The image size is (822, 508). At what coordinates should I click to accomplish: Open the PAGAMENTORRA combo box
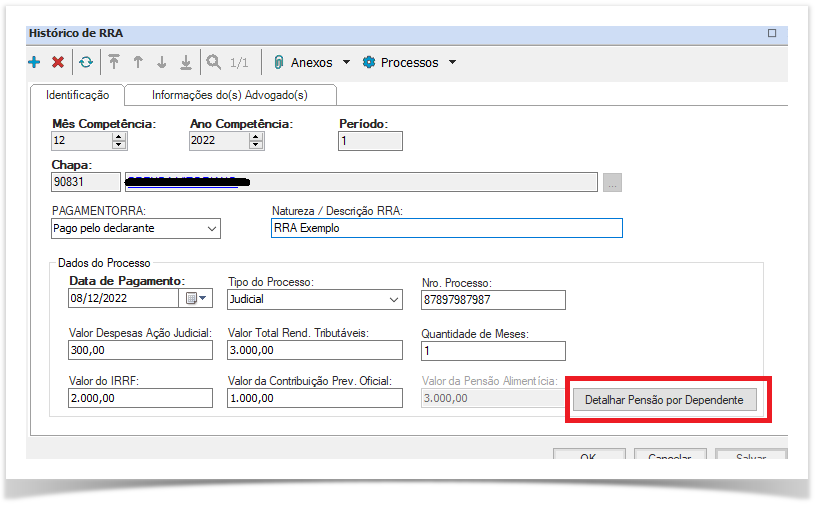[136, 229]
